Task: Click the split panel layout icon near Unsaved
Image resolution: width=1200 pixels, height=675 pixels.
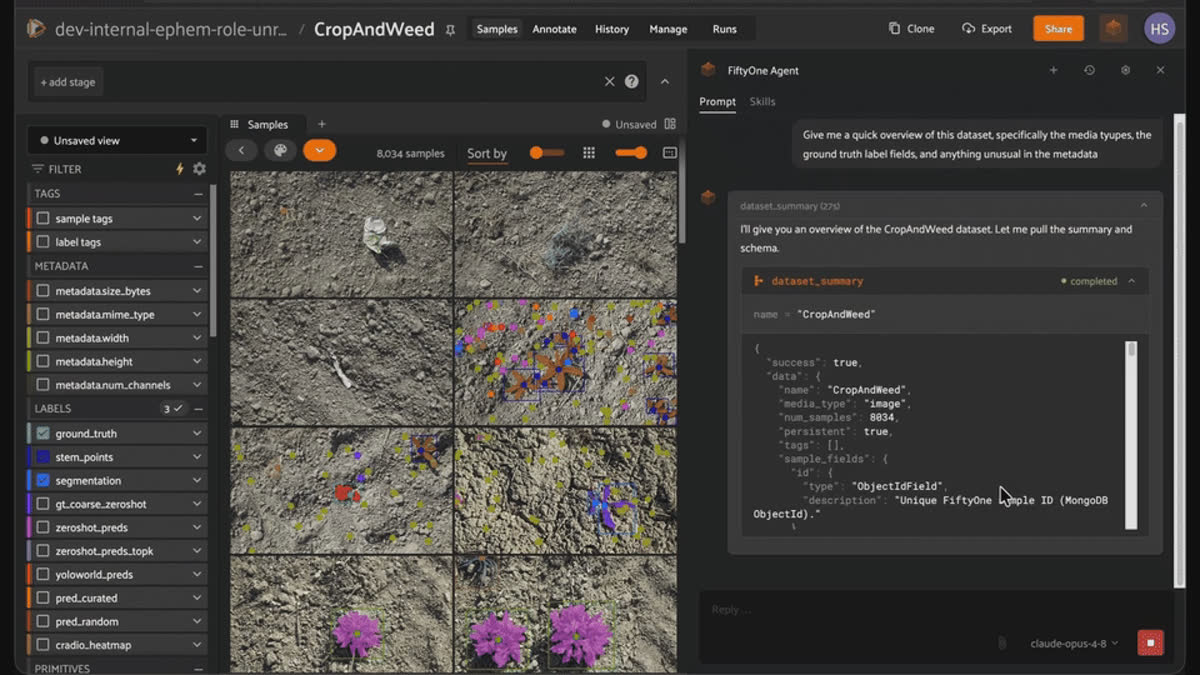Action: coord(670,124)
